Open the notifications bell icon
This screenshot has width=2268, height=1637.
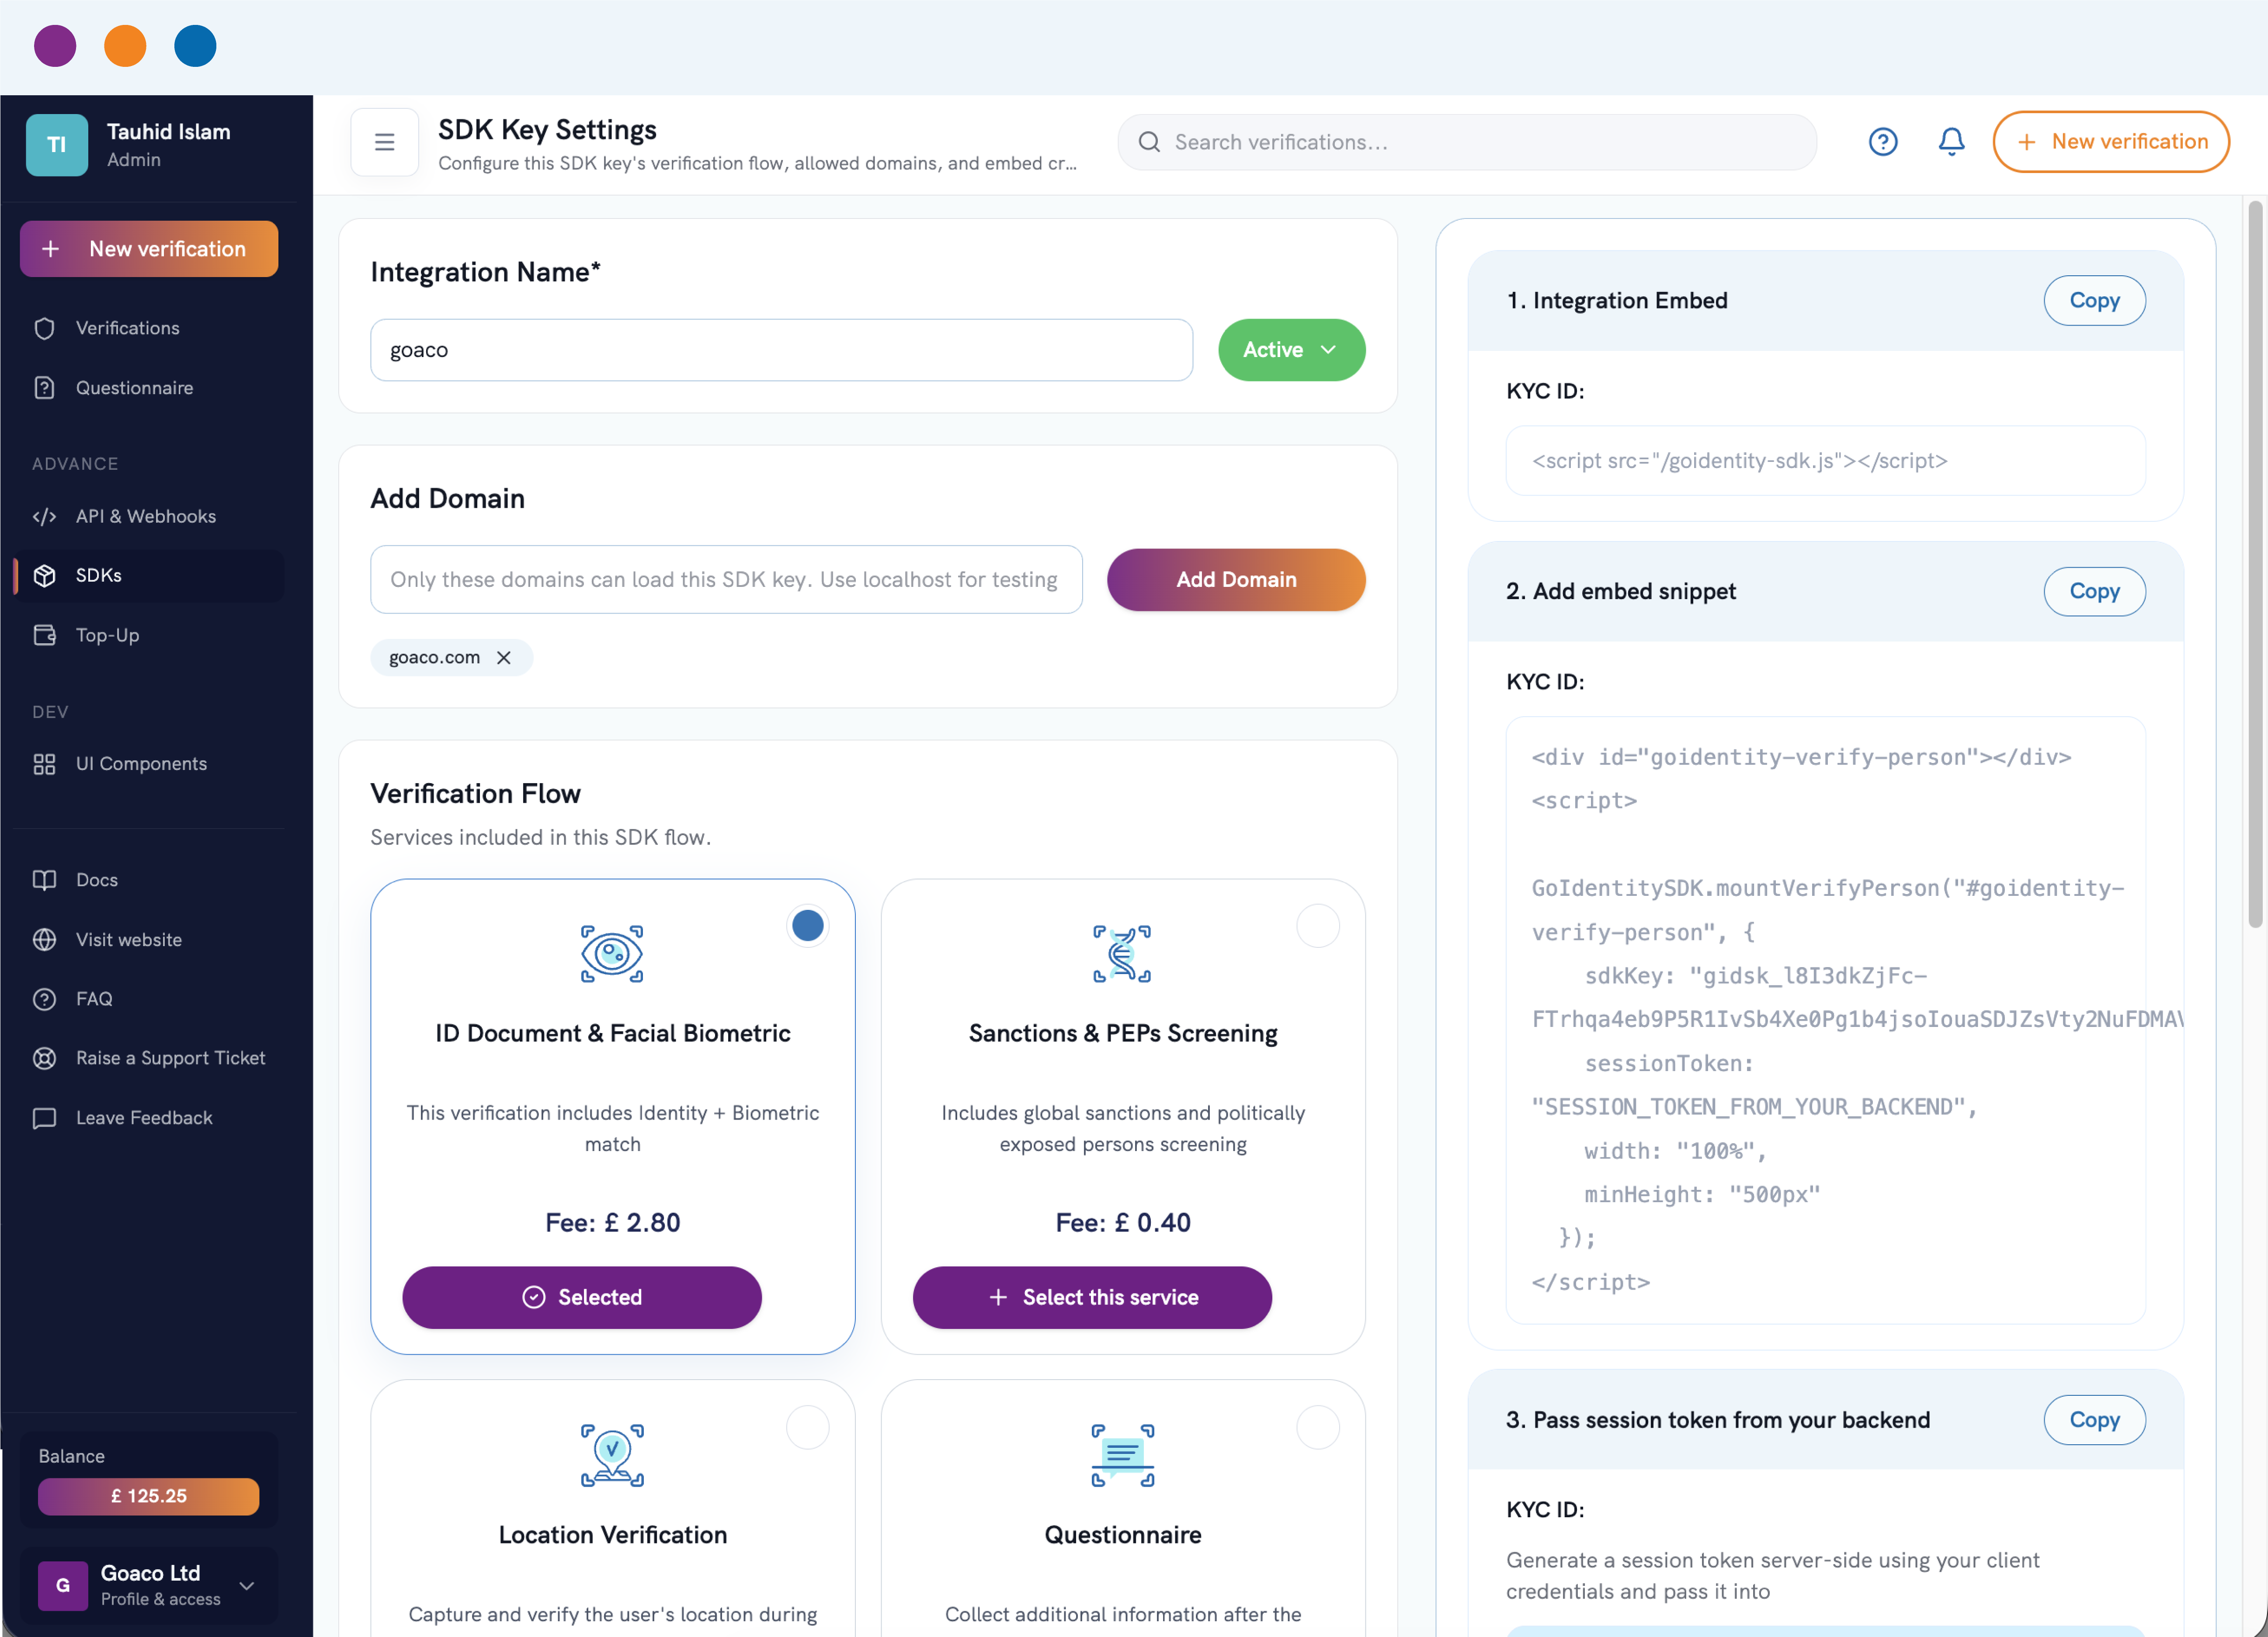(x=1951, y=142)
